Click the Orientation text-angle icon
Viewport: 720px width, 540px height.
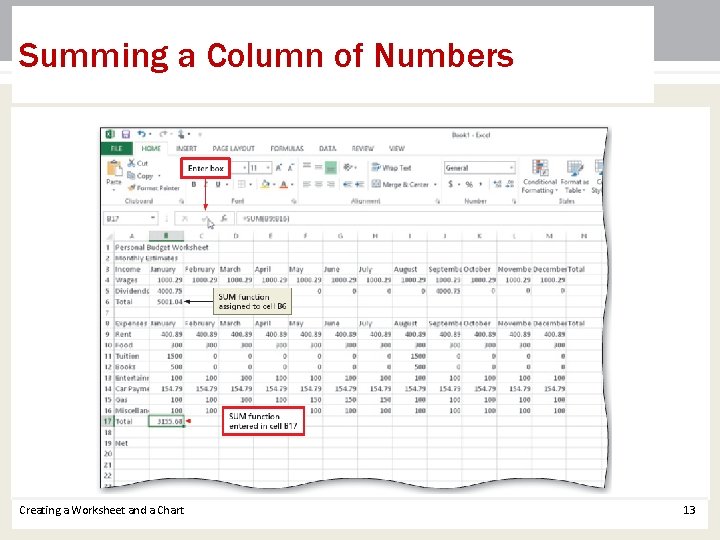348,167
